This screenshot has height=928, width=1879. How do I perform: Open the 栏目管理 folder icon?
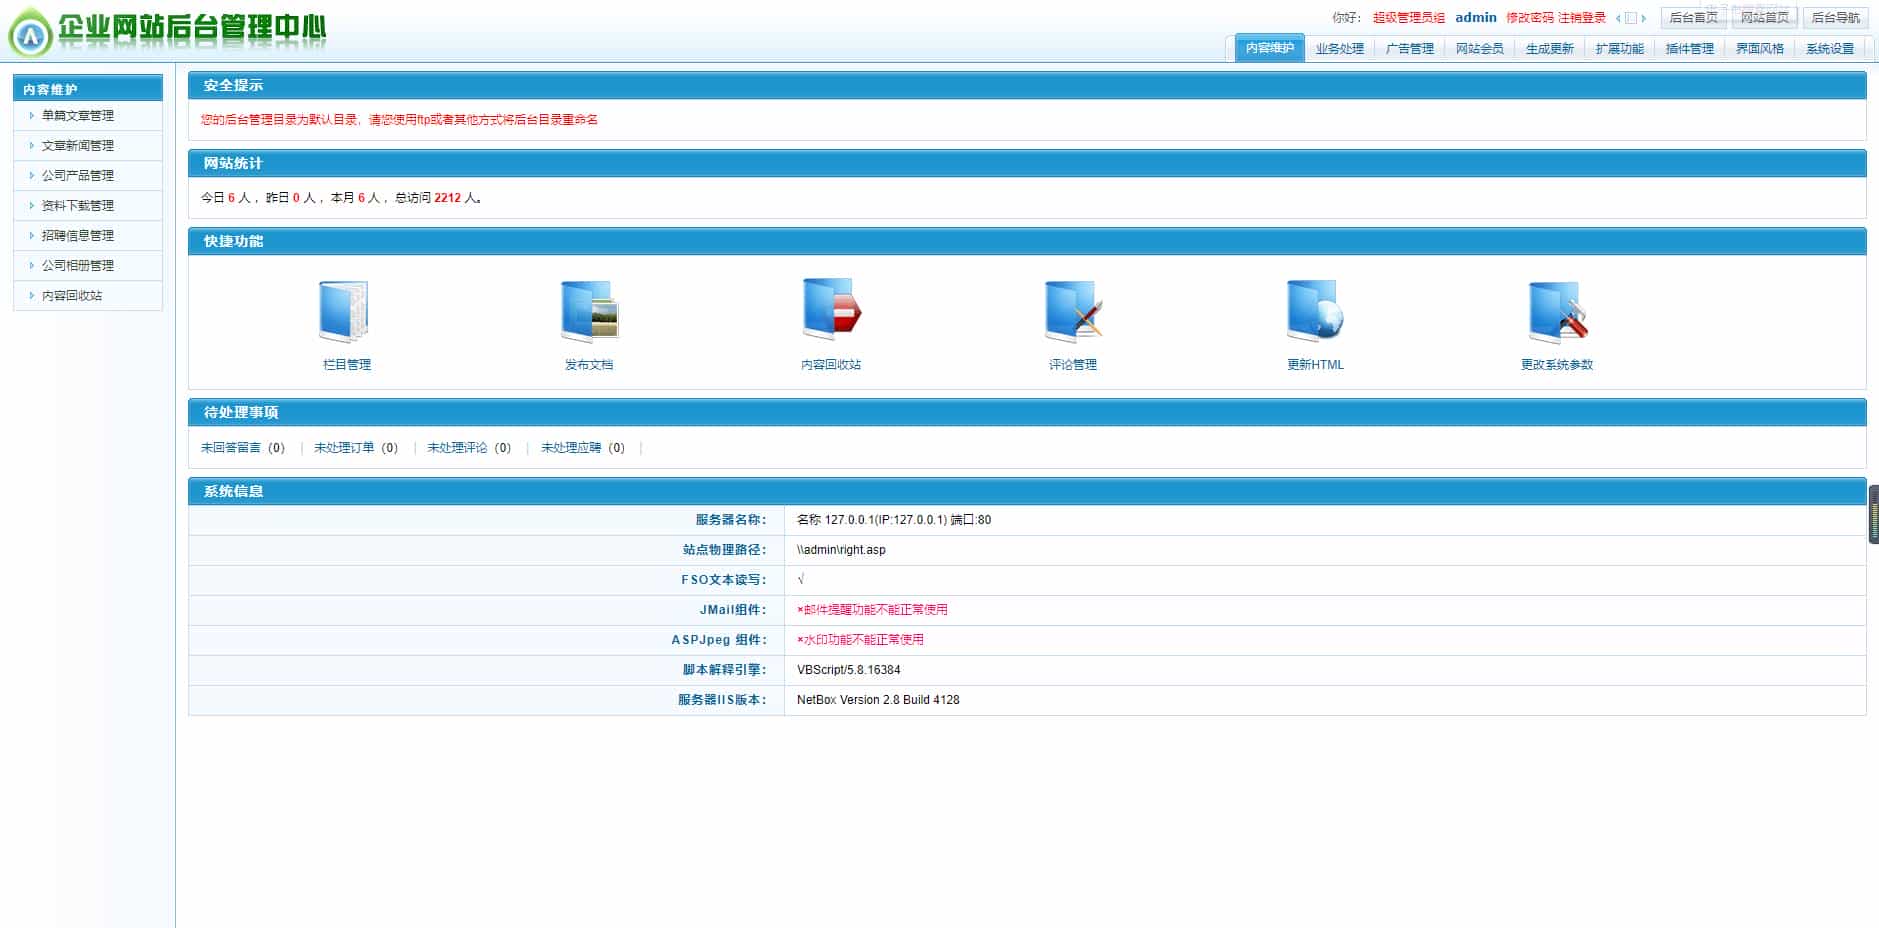point(345,311)
